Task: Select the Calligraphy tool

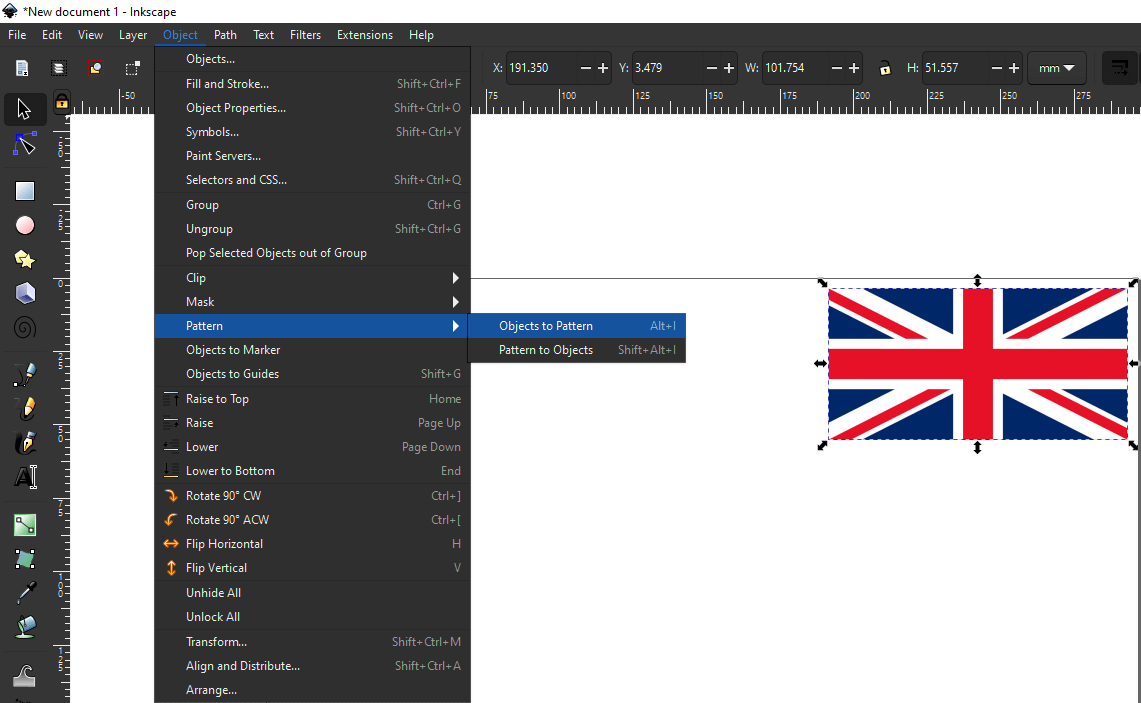Action: coord(25,442)
